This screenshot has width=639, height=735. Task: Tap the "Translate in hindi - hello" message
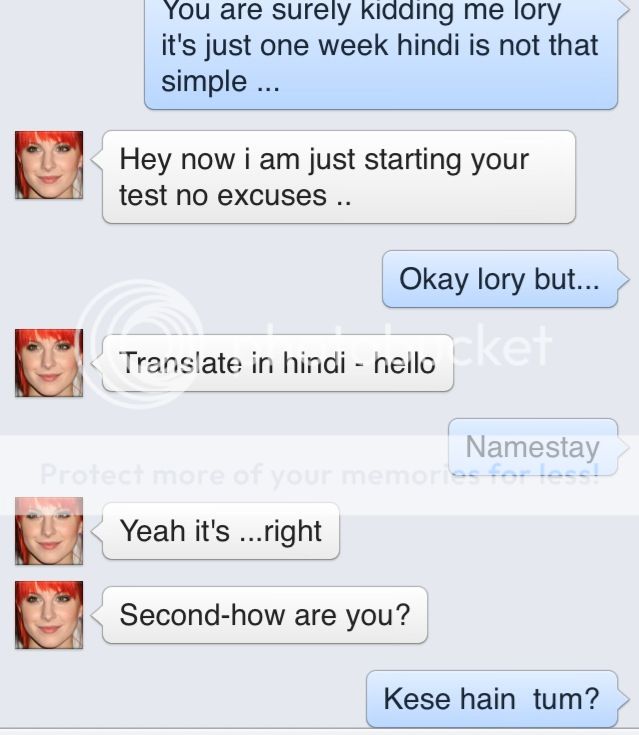[x=277, y=362]
